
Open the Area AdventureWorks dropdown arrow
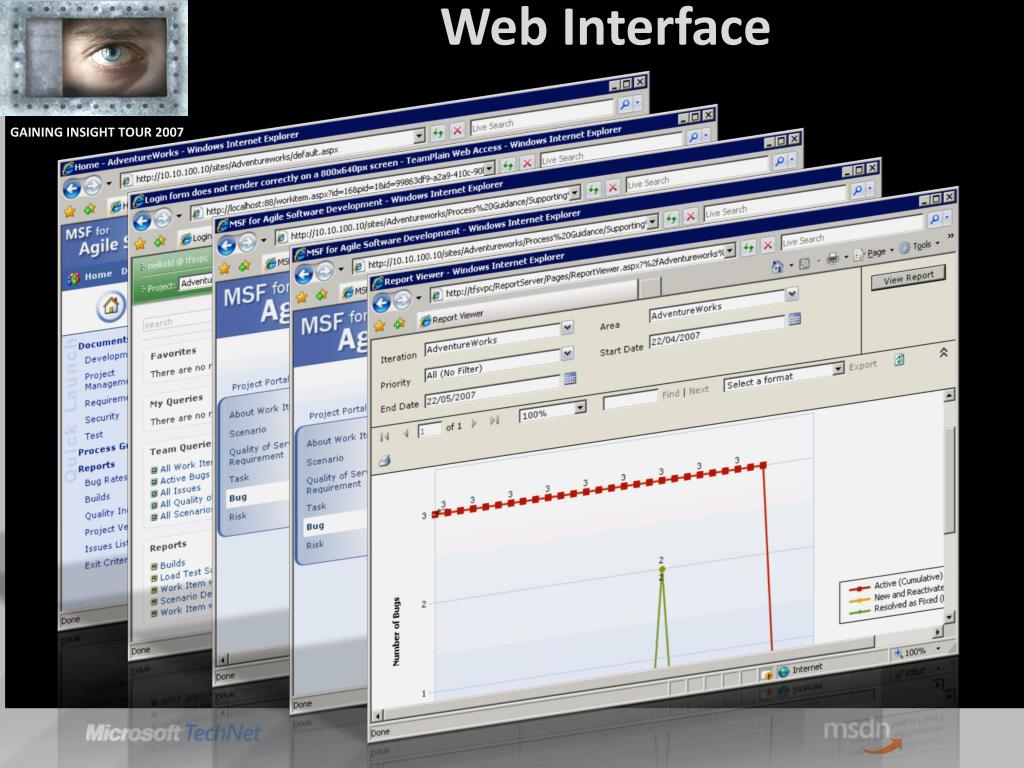click(792, 294)
